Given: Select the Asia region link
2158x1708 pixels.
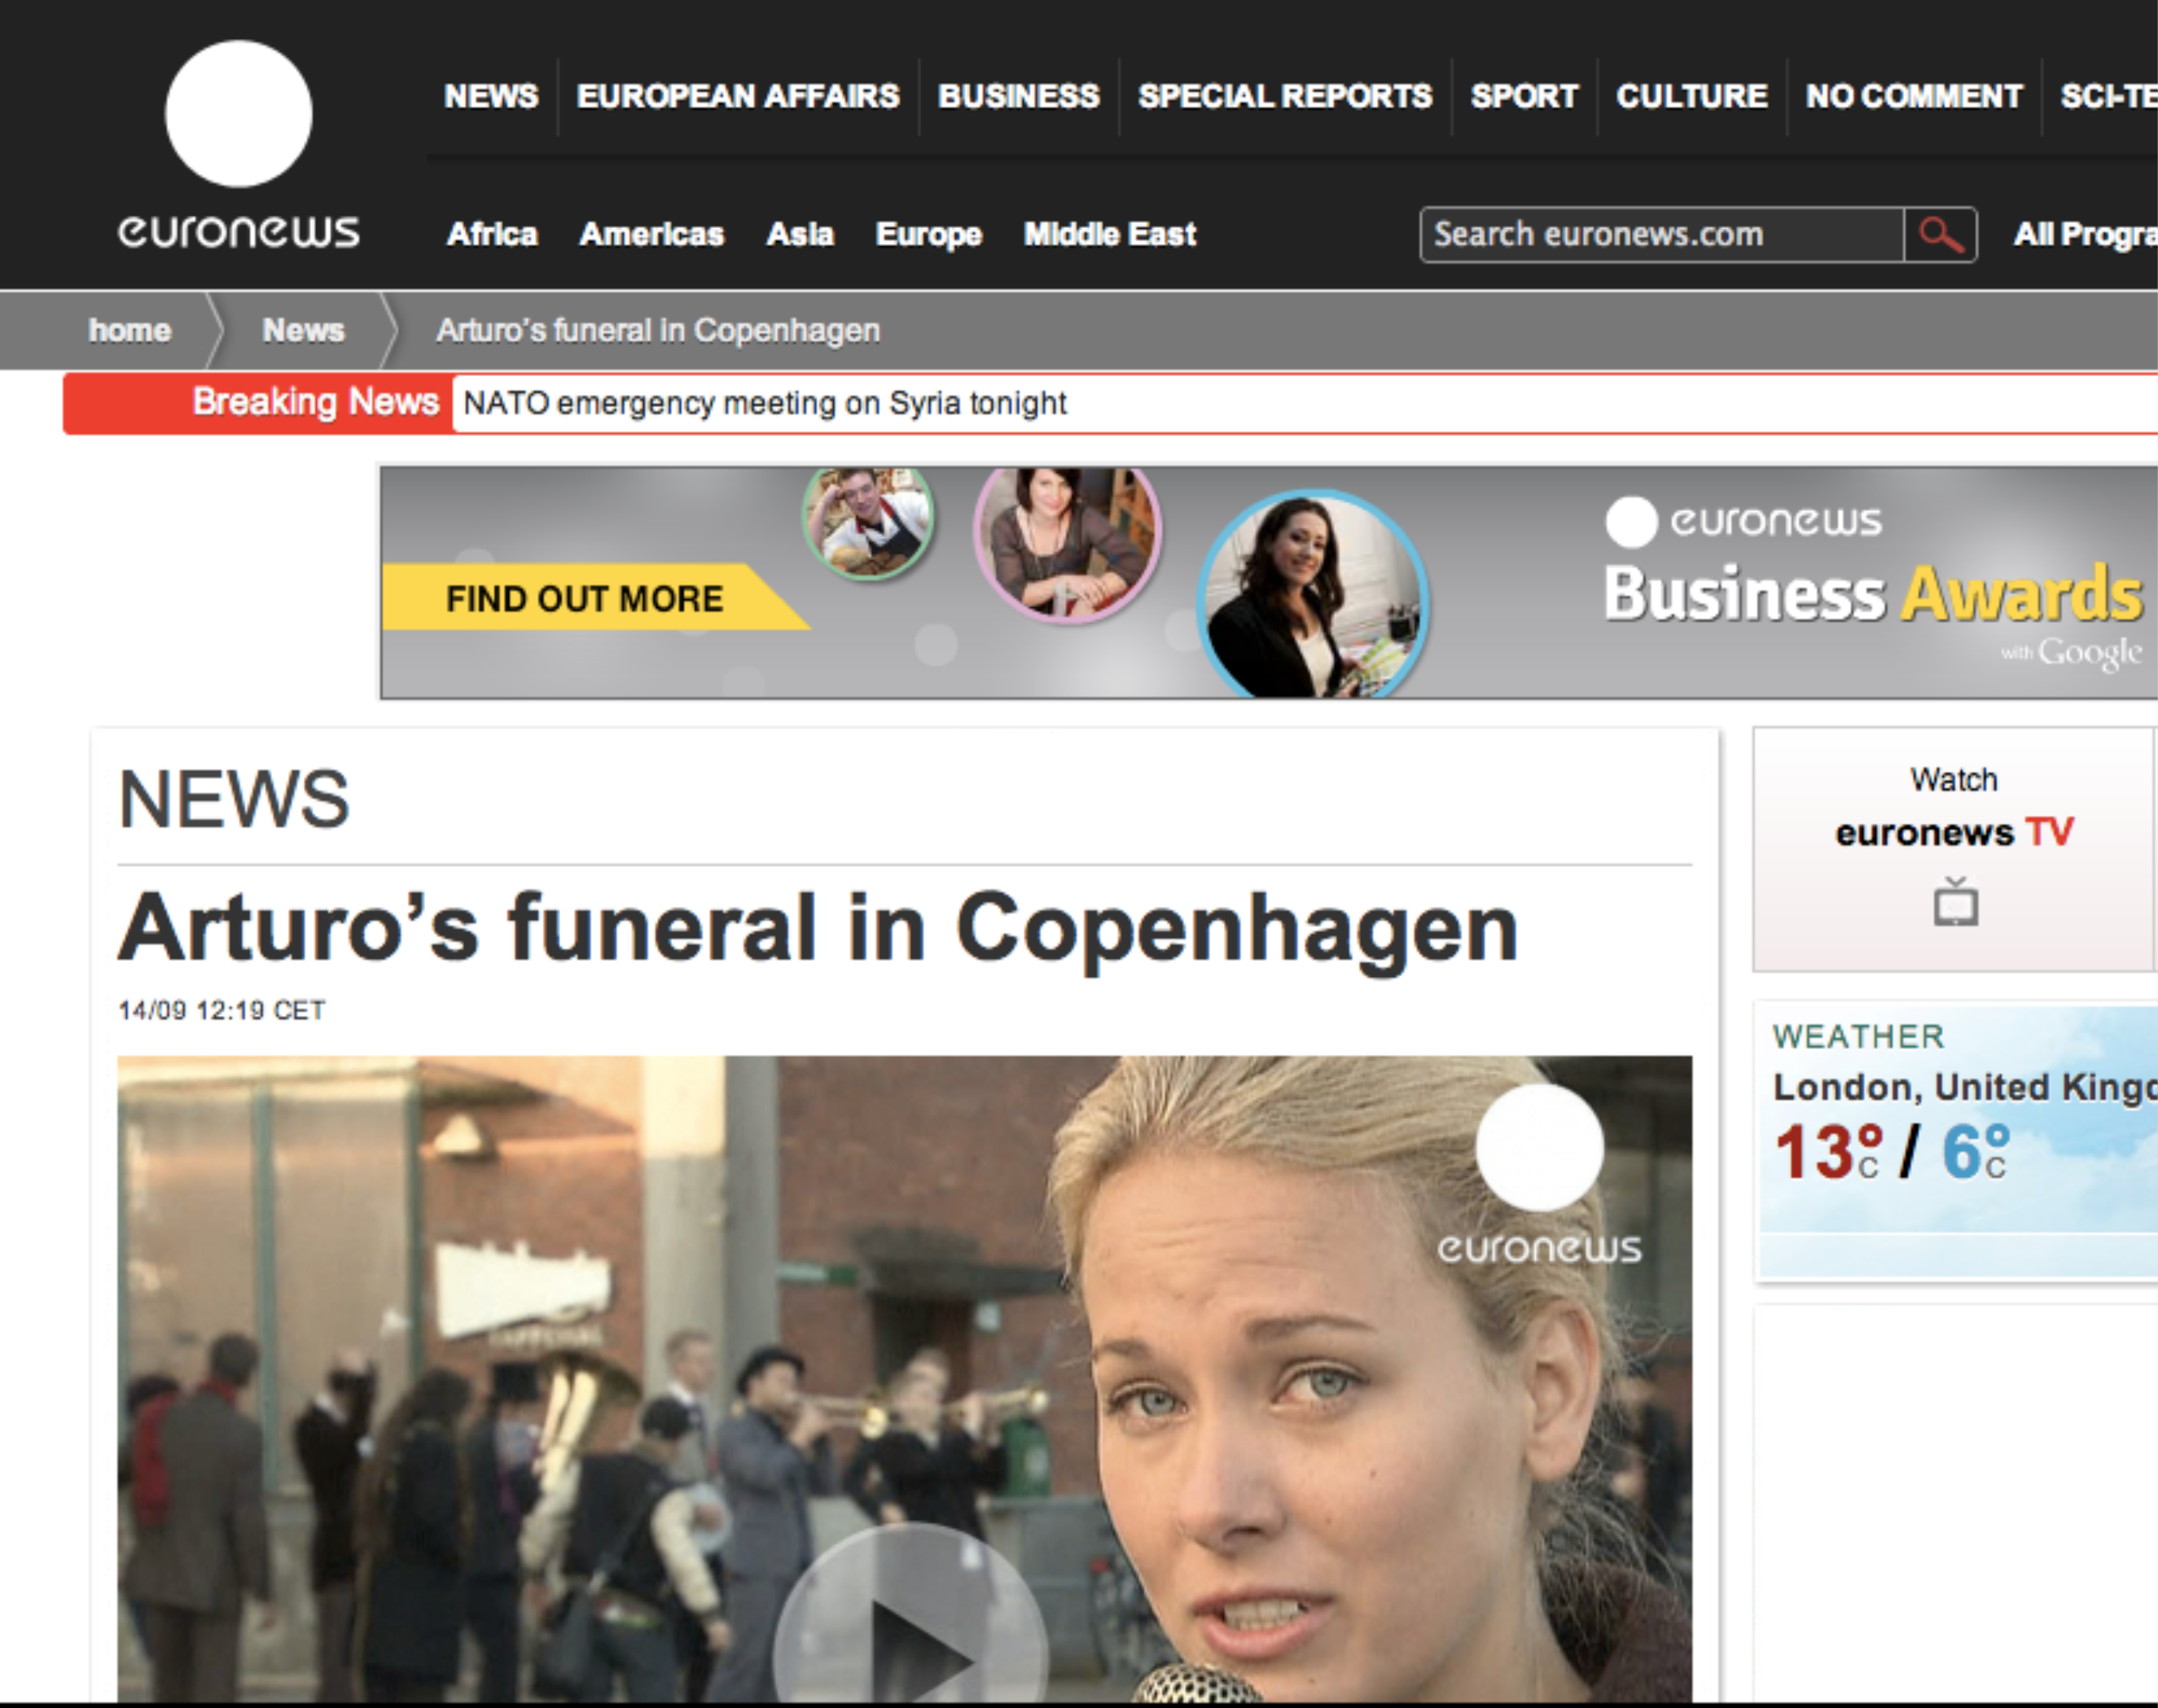Looking at the screenshot, I should coord(800,234).
